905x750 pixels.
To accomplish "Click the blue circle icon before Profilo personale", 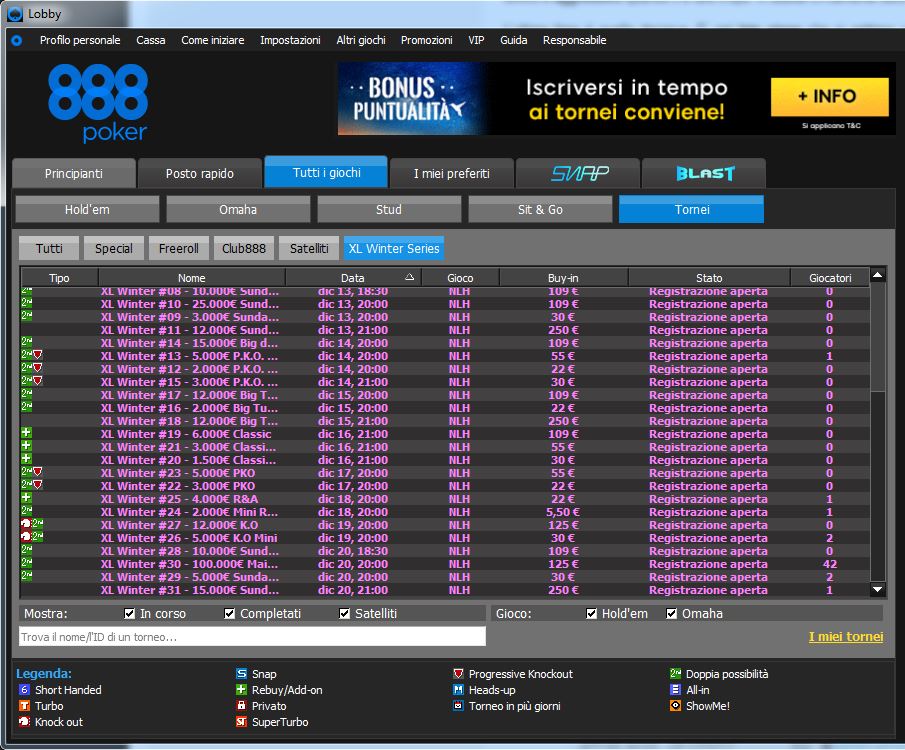I will (x=17, y=40).
